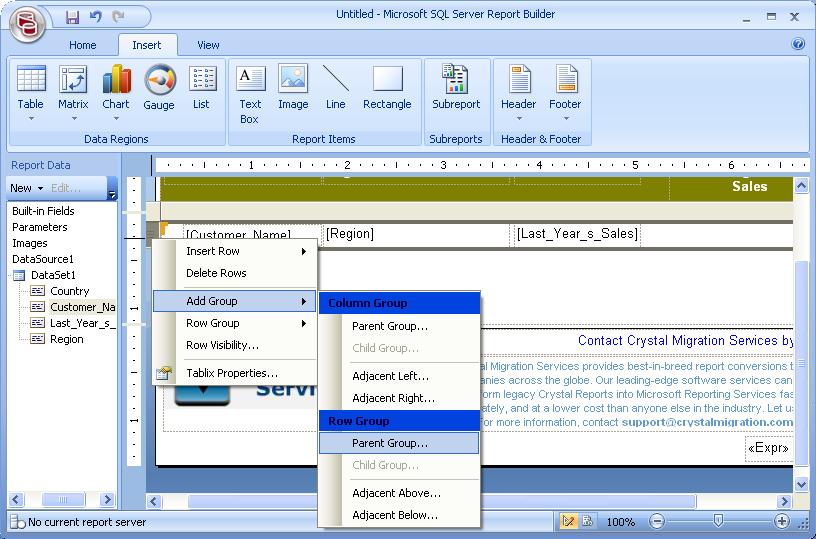Add a page Footer
The height and width of the screenshot is (539, 816).
(565, 87)
